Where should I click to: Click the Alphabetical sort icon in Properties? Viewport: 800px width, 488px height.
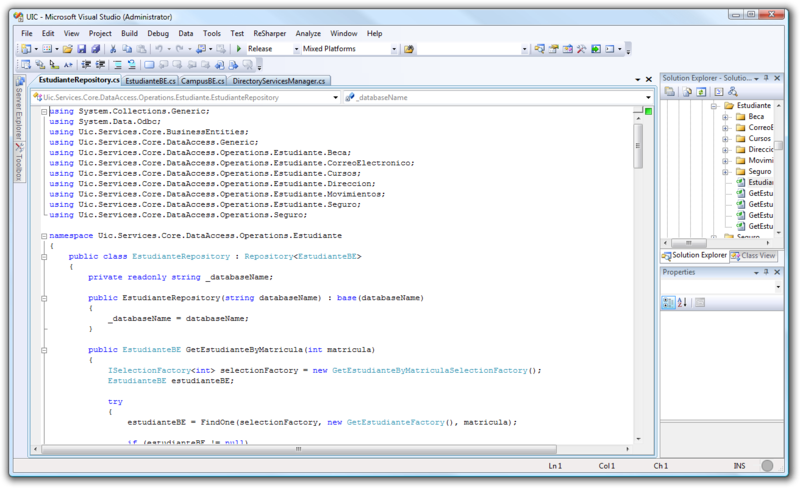pyautogui.click(x=683, y=303)
